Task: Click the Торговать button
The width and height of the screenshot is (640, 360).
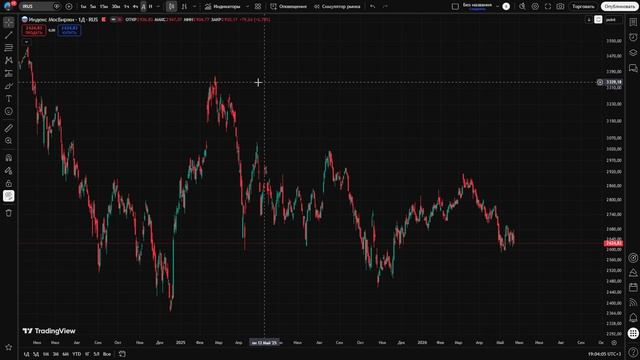Action: [583, 7]
